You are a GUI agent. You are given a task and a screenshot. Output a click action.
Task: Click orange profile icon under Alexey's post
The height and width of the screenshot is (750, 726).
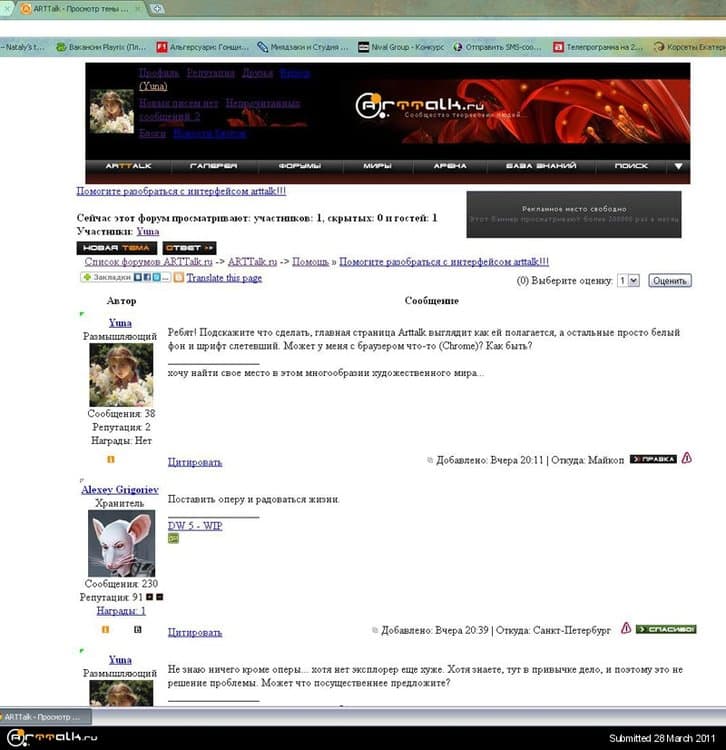105,629
